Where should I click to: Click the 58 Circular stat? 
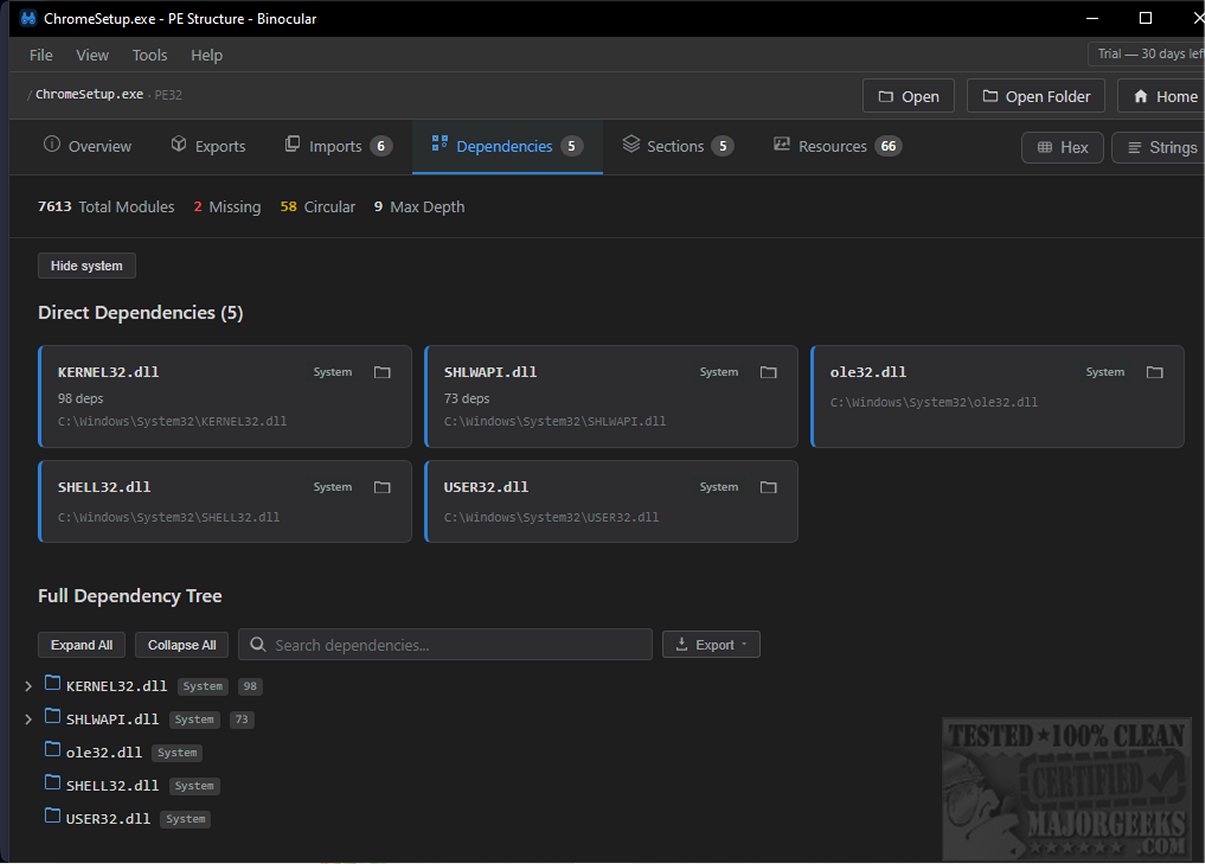317,207
